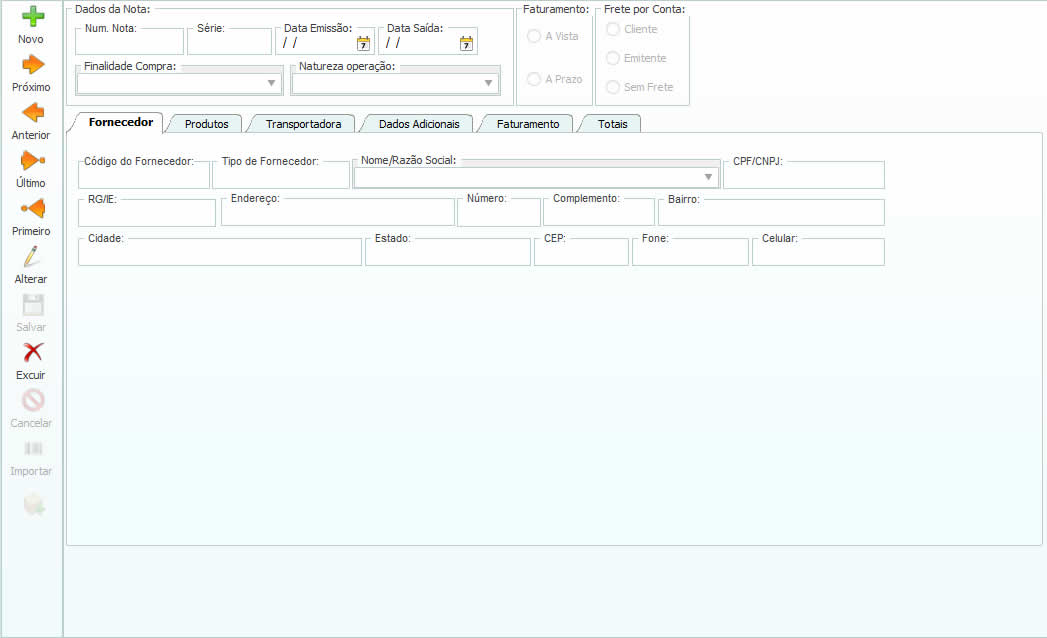This screenshot has height=638, width=1047.
Task: Expand the Finalidade Compra dropdown
Action: 271,84
